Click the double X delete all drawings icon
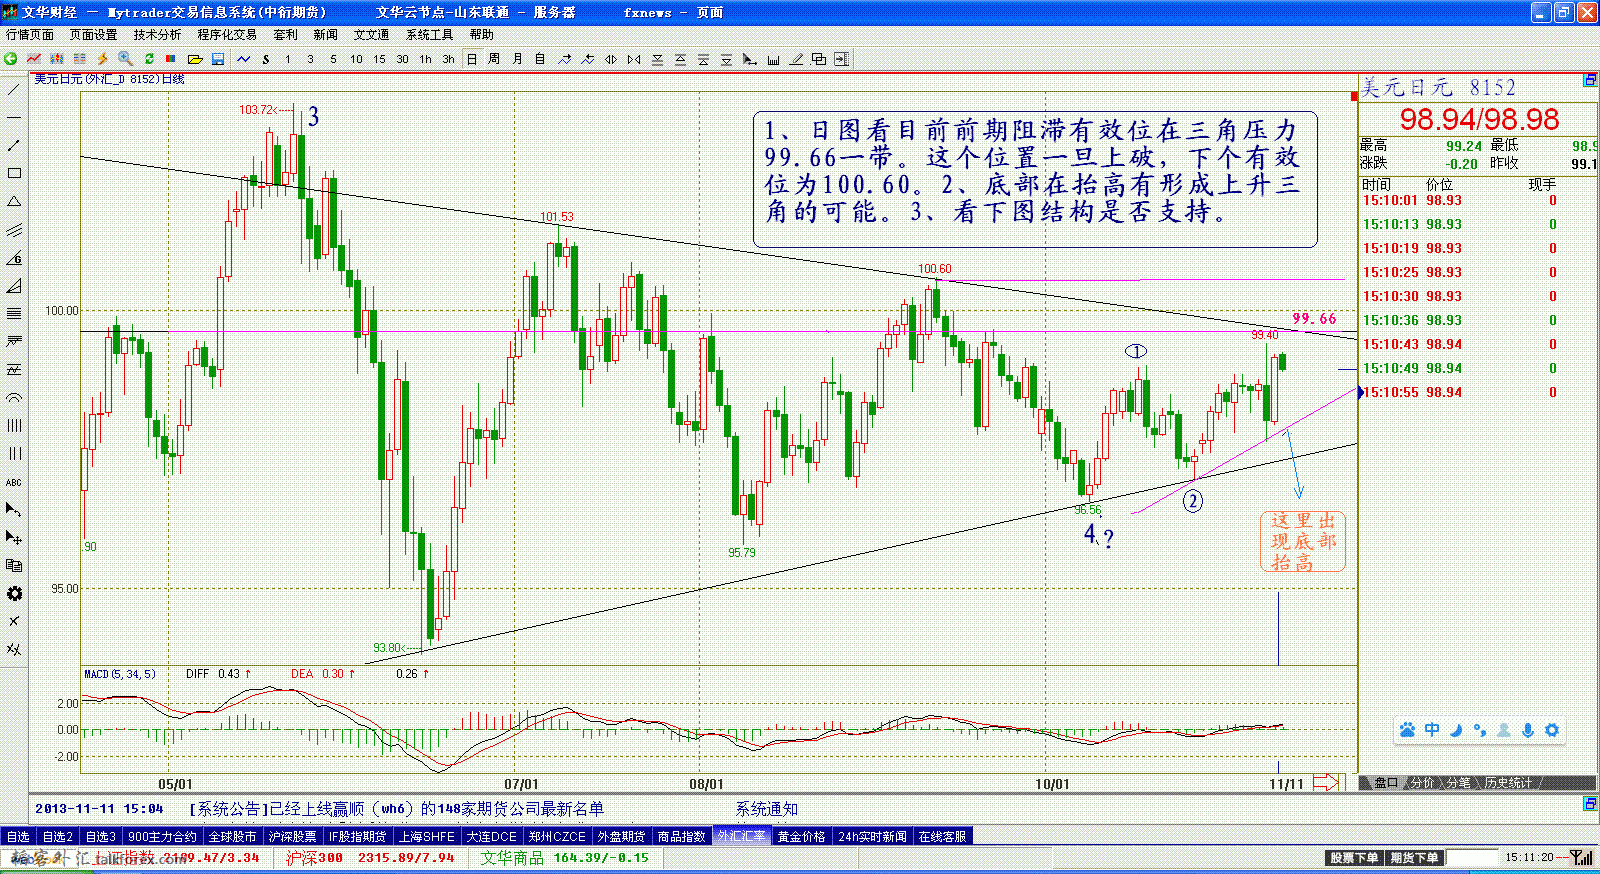This screenshot has height=874, width=1600. pos(14,650)
